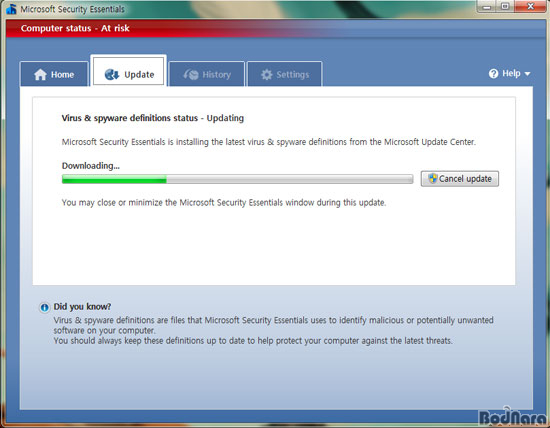The height and width of the screenshot is (428, 550).
Task: Click the shield icon on Cancel update button
Action: click(x=433, y=178)
